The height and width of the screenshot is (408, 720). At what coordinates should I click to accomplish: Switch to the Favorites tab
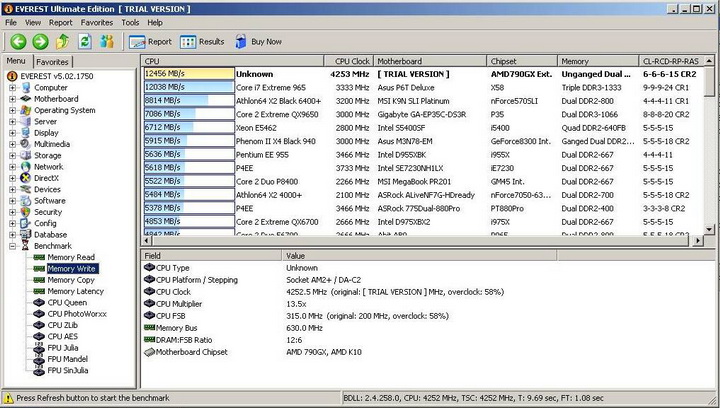(x=52, y=62)
